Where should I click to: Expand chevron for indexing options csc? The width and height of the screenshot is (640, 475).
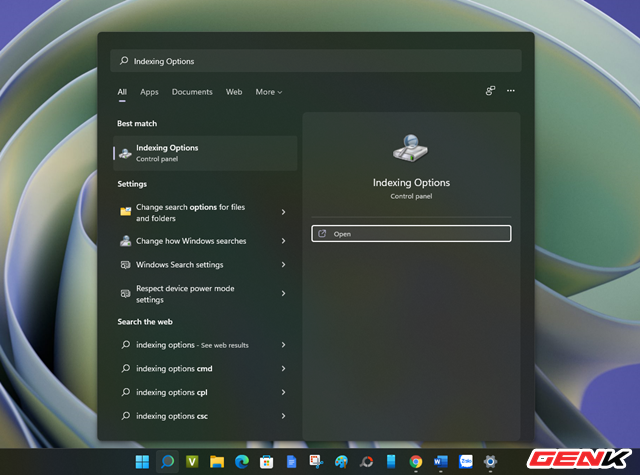click(x=283, y=416)
